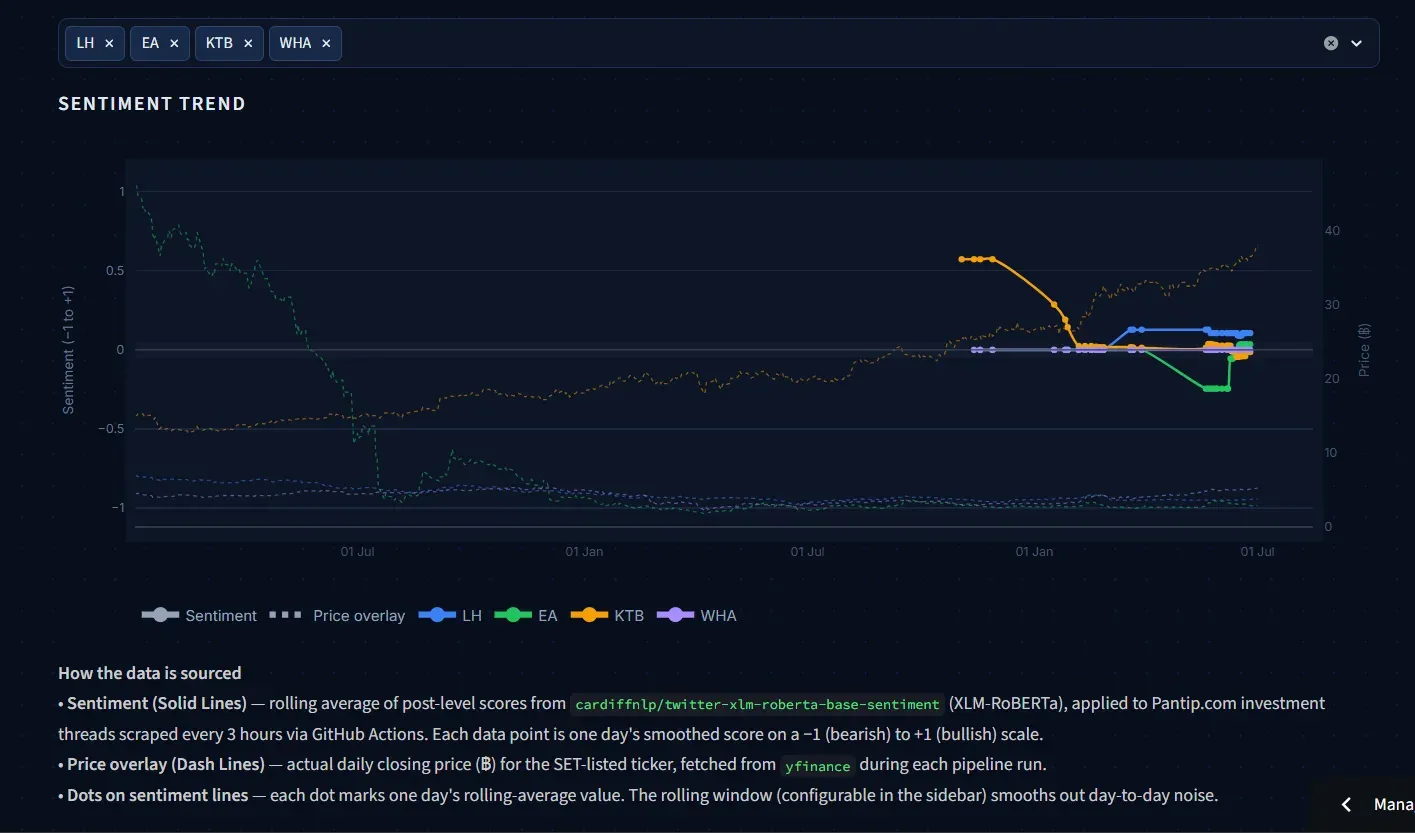
Task: Toggle the Sentiment legend entry
Action: pos(200,615)
